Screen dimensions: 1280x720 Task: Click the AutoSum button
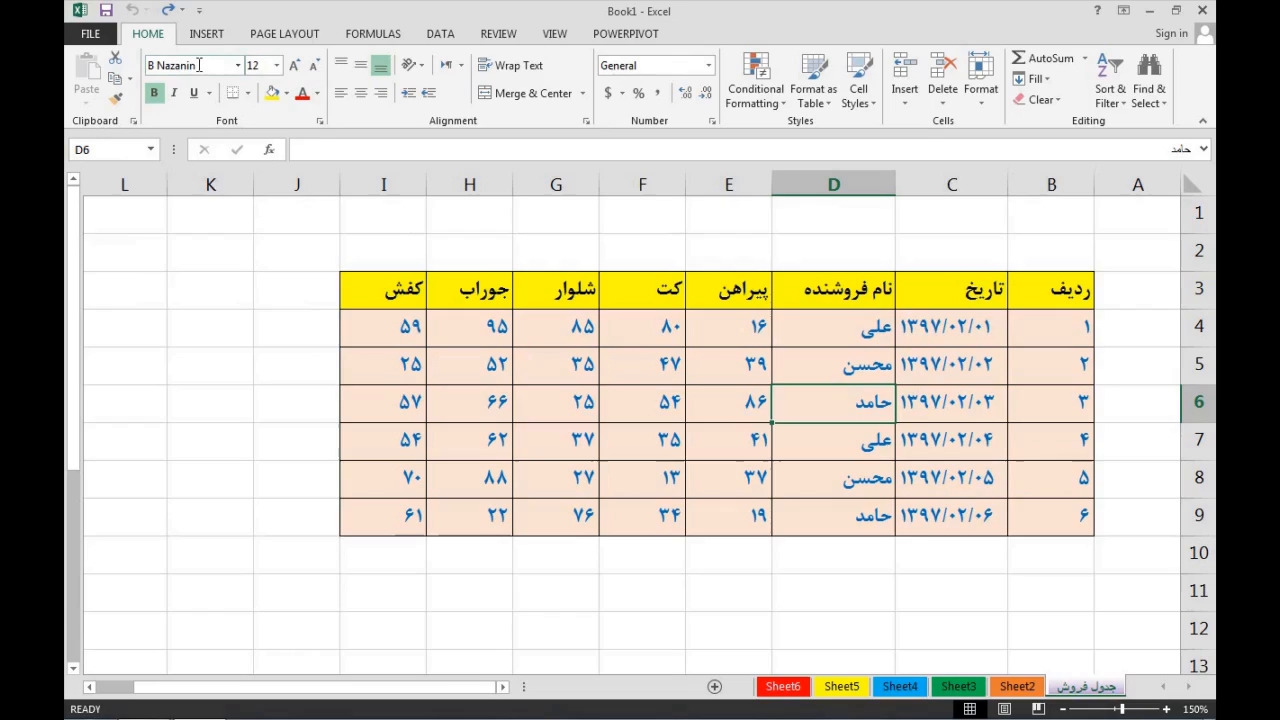[x=1042, y=58]
